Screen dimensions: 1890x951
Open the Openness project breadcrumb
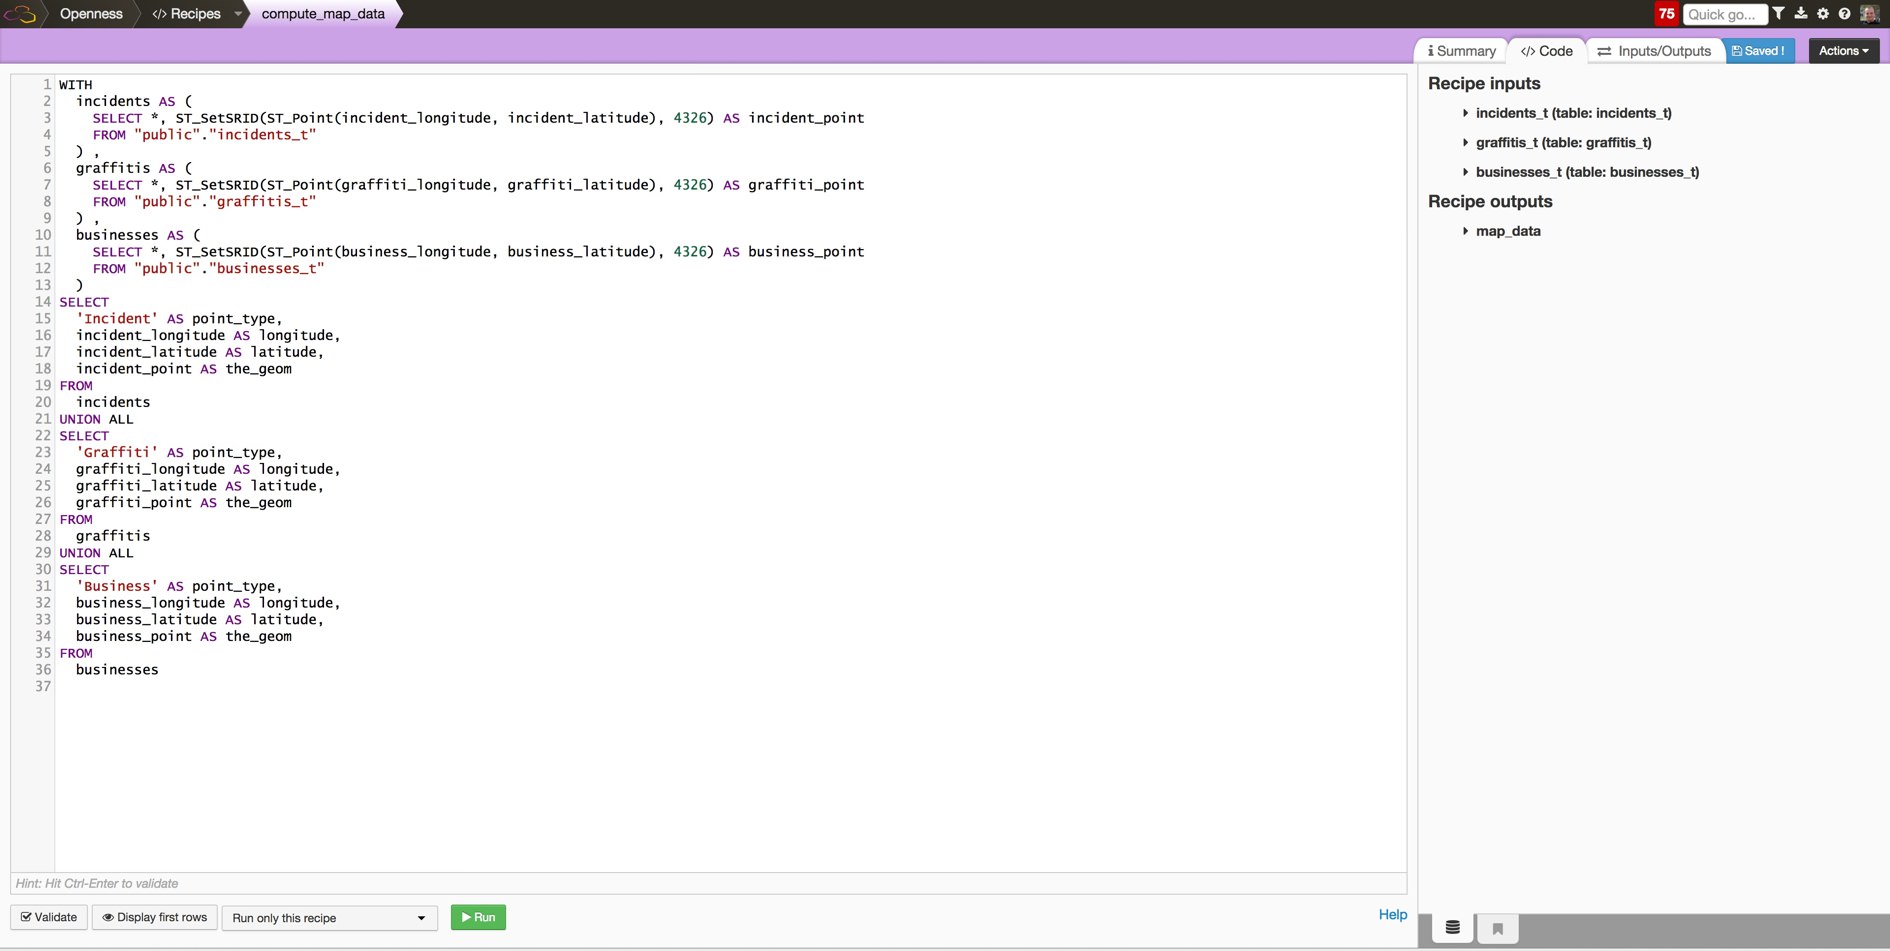(x=91, y=14)
